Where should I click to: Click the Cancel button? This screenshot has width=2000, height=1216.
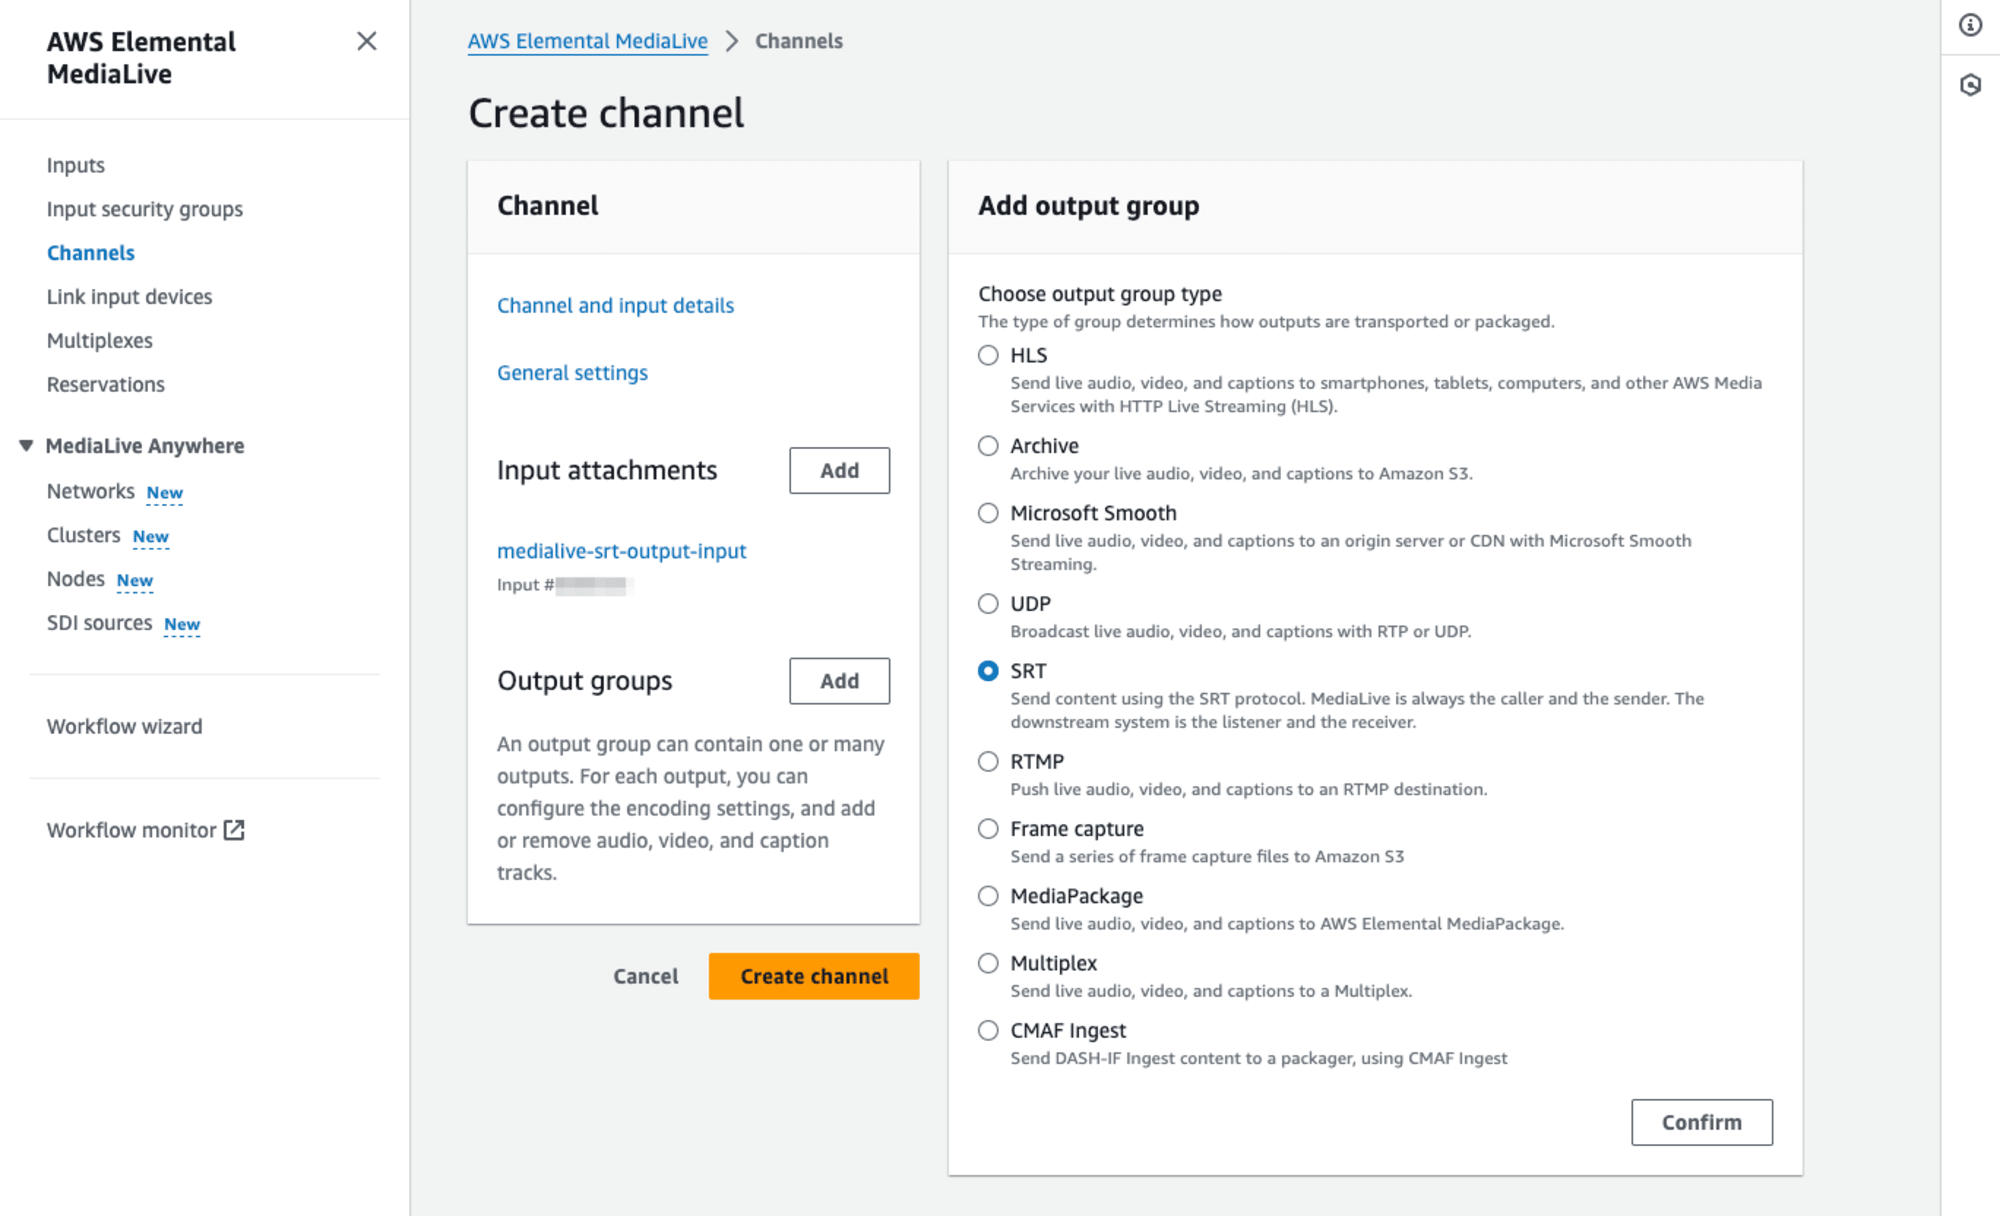(x=646, y=976)
